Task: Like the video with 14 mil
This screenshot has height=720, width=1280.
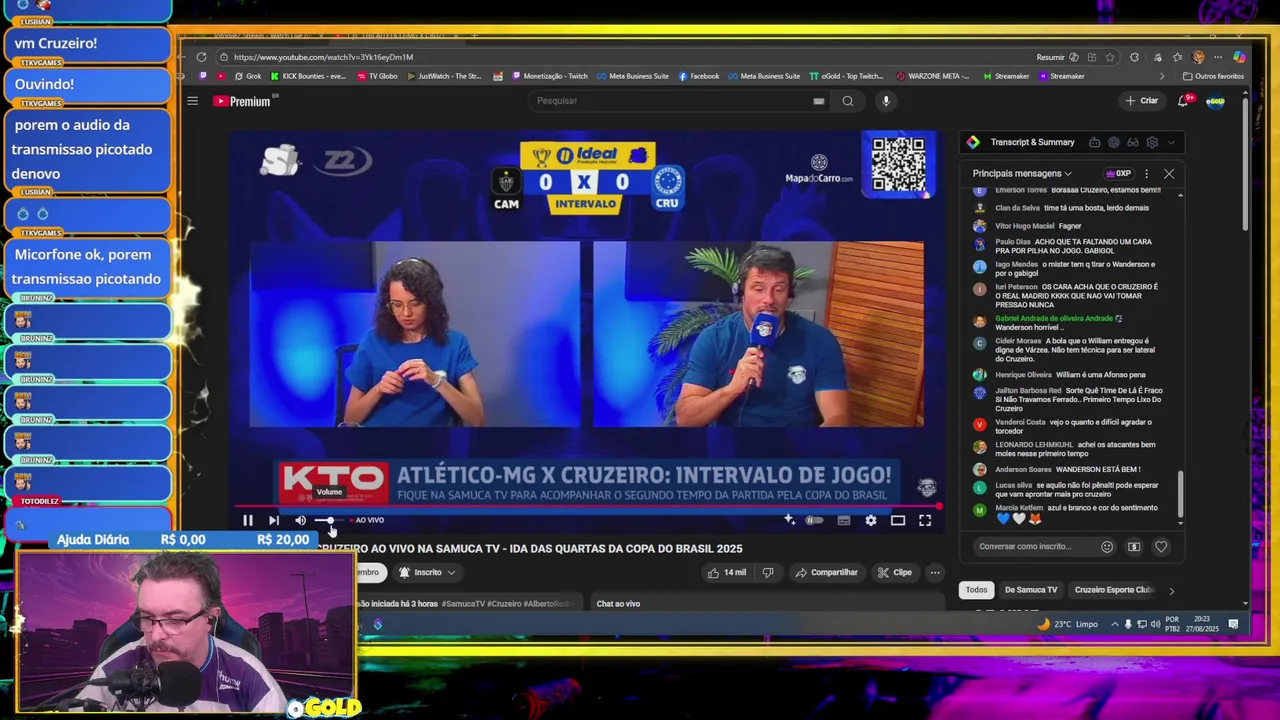Action: click(x=727, y=572)
